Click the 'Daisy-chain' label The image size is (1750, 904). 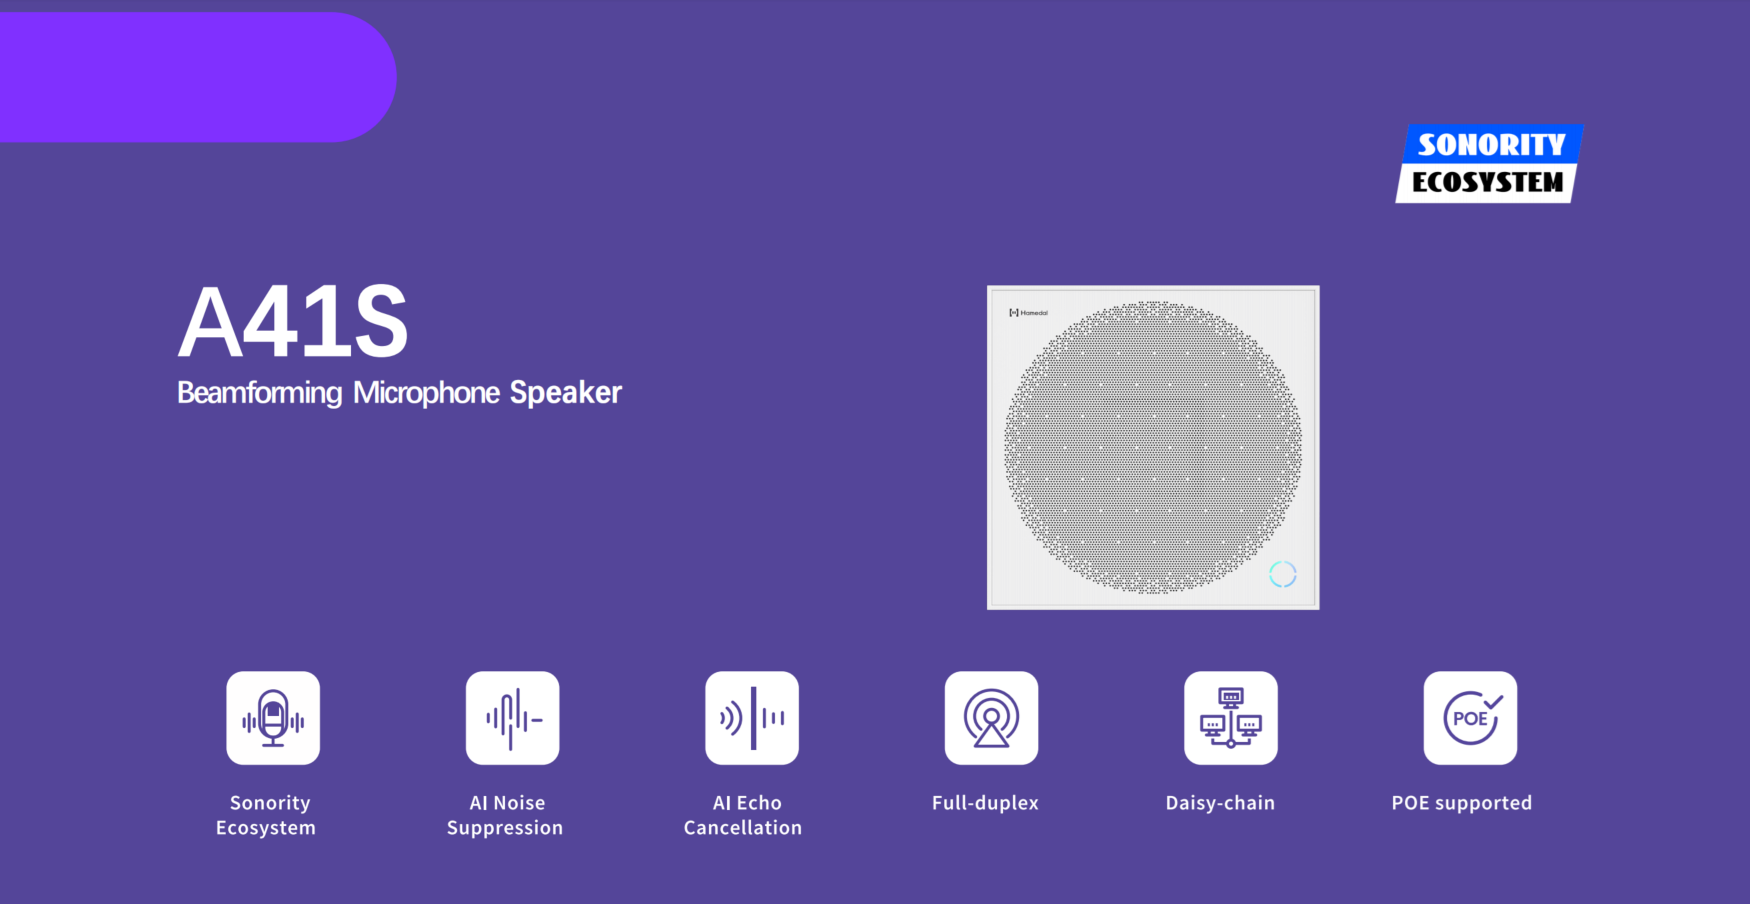(1220, 803)
